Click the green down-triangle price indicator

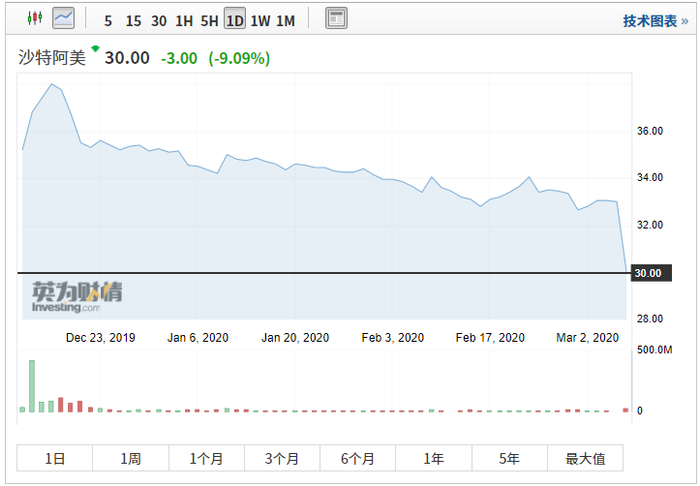(x=95, y=48)
